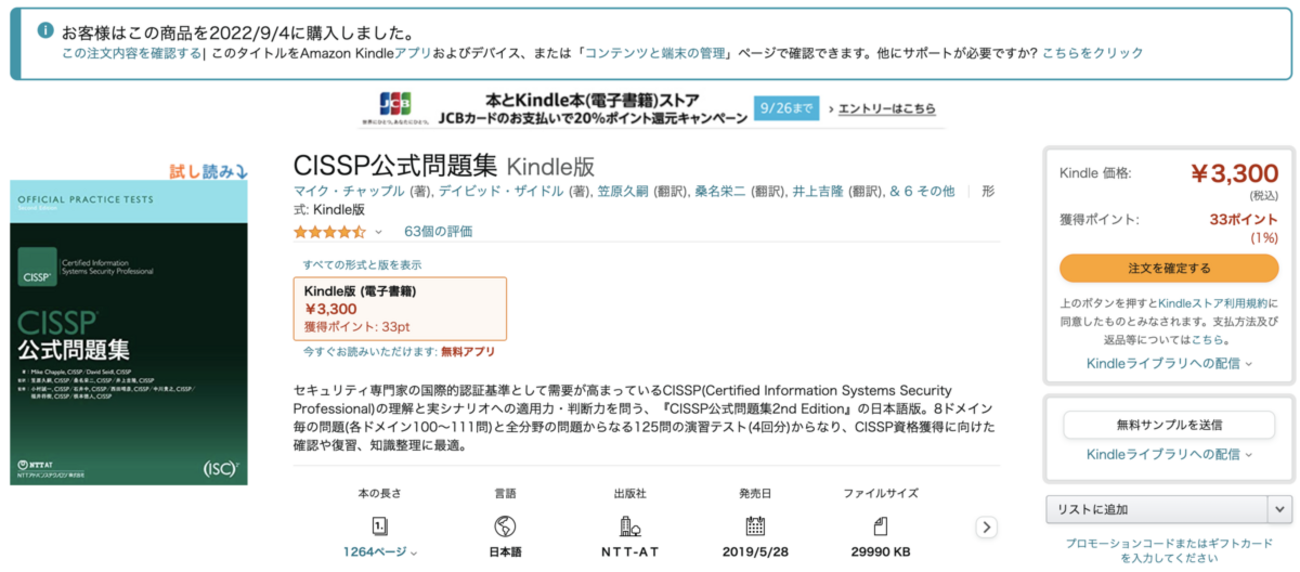
Task: Click the 9/26まで banner badge
Action: point(789,107)
